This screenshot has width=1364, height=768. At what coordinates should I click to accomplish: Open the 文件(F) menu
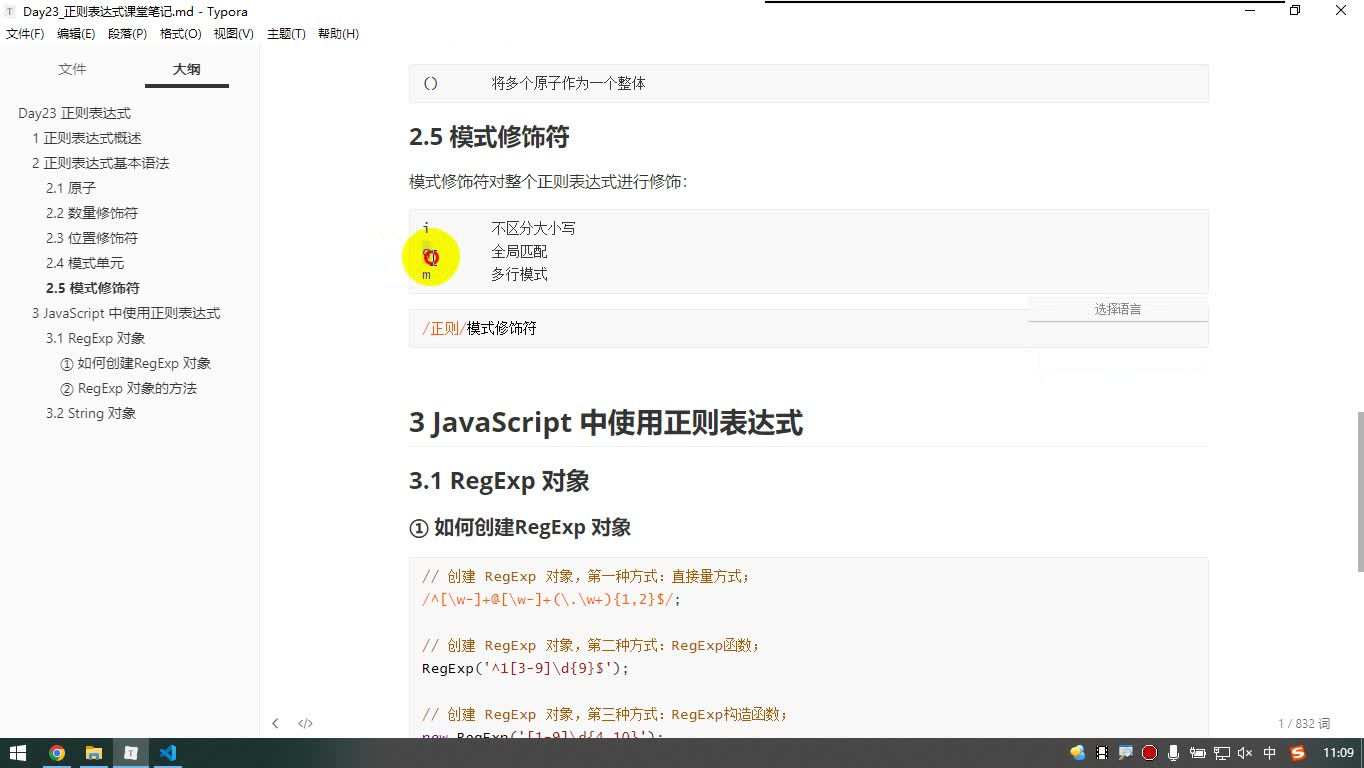coord(25,34)
